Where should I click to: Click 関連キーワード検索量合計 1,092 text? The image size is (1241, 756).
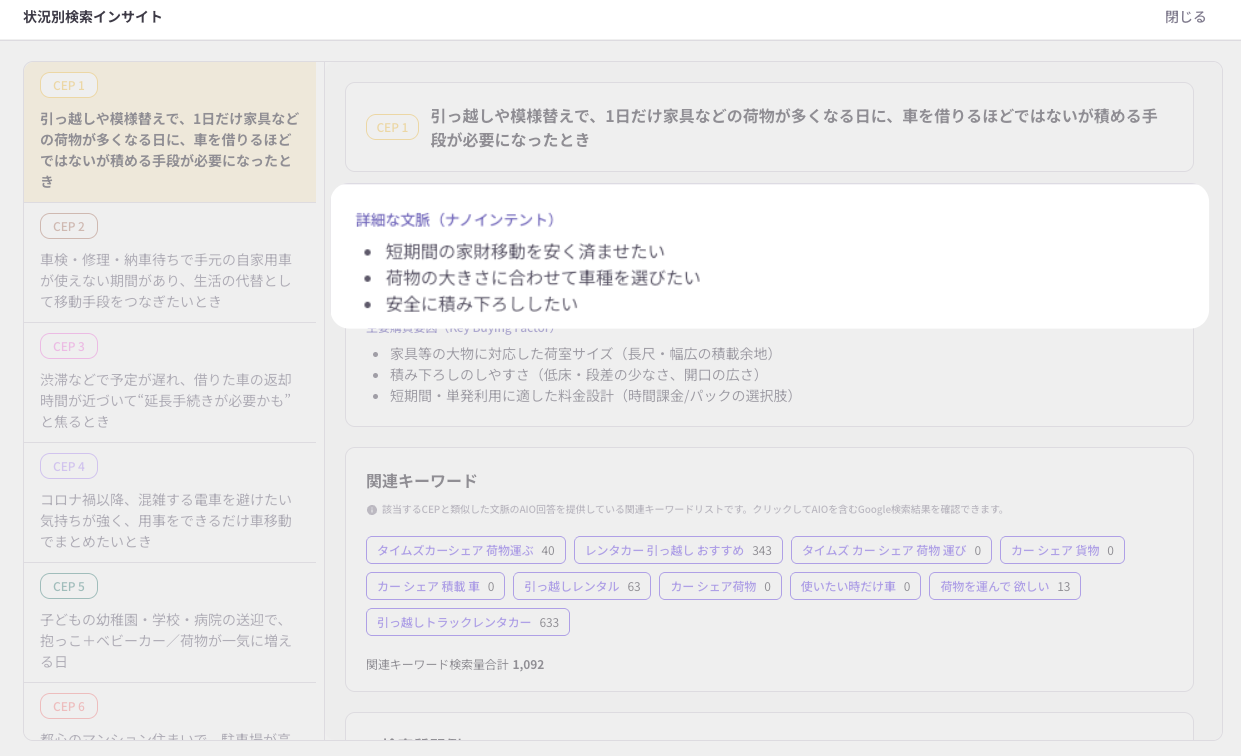455,664
